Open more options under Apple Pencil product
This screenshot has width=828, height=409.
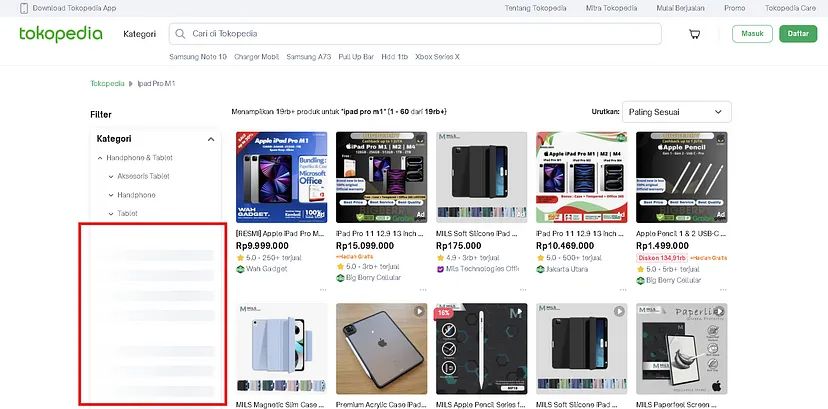pyautogui.click(x=723, y=289)
